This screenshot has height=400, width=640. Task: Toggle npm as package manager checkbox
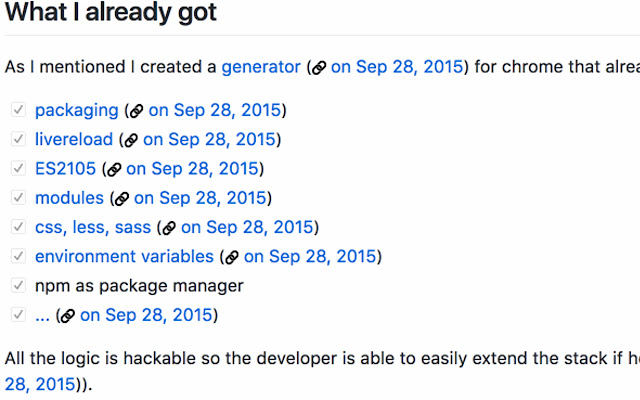(x=18, y=286)
